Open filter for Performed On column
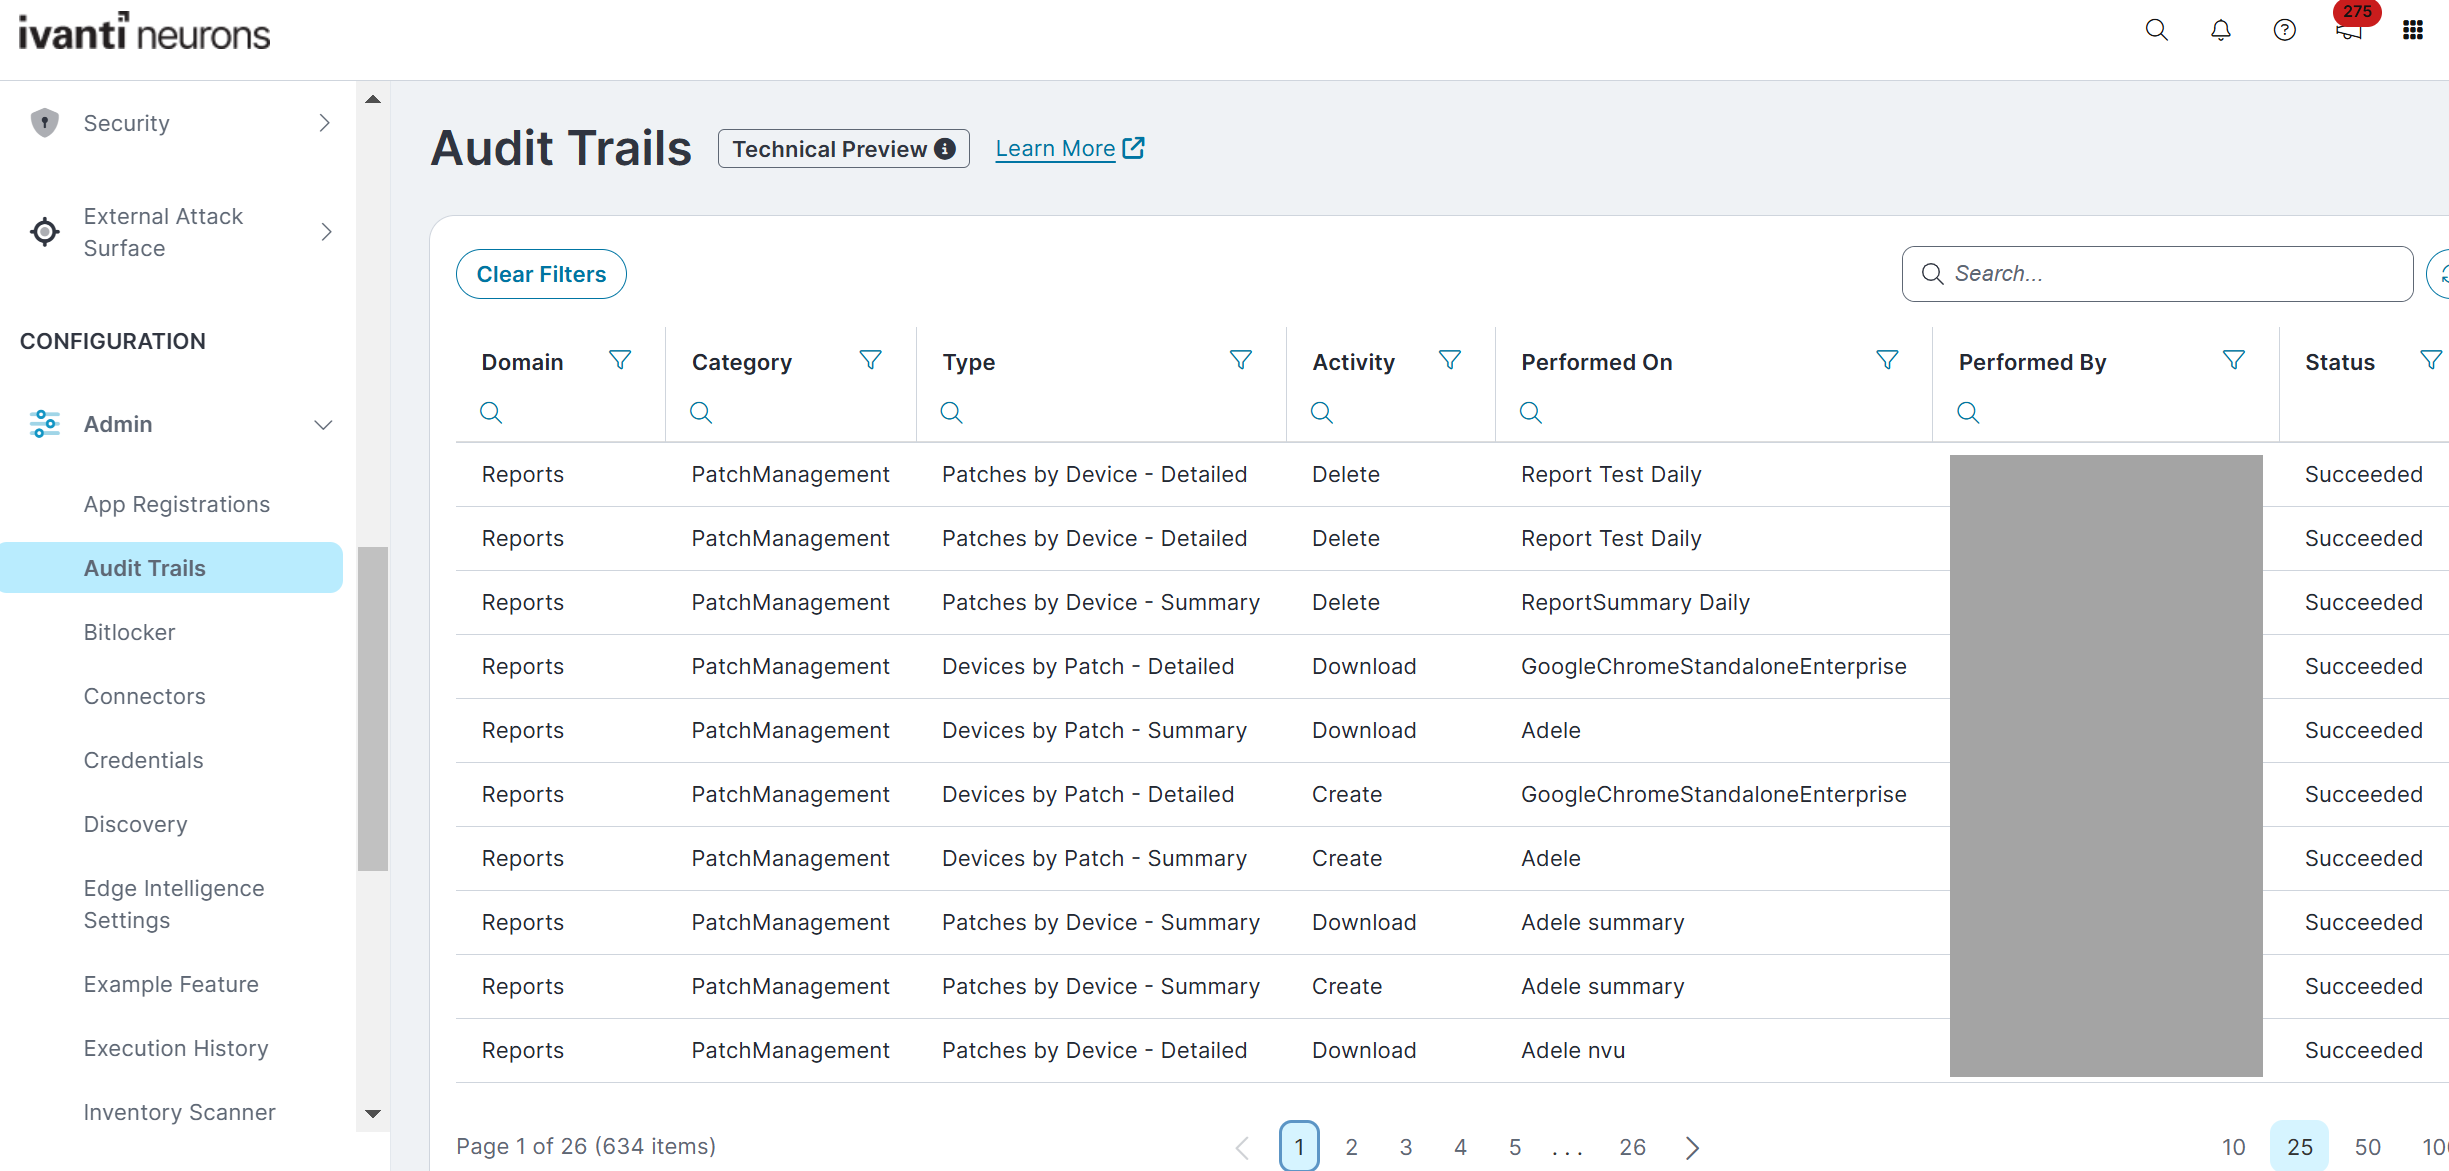 point(1888,360)
